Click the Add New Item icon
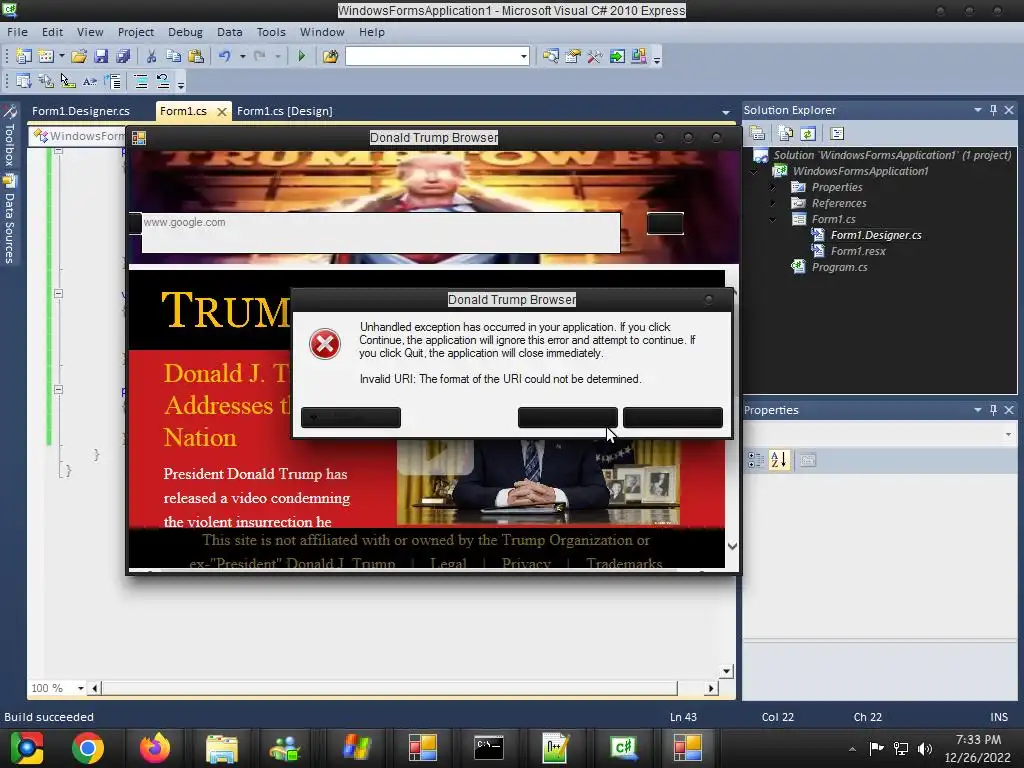 tap(46, 57)
